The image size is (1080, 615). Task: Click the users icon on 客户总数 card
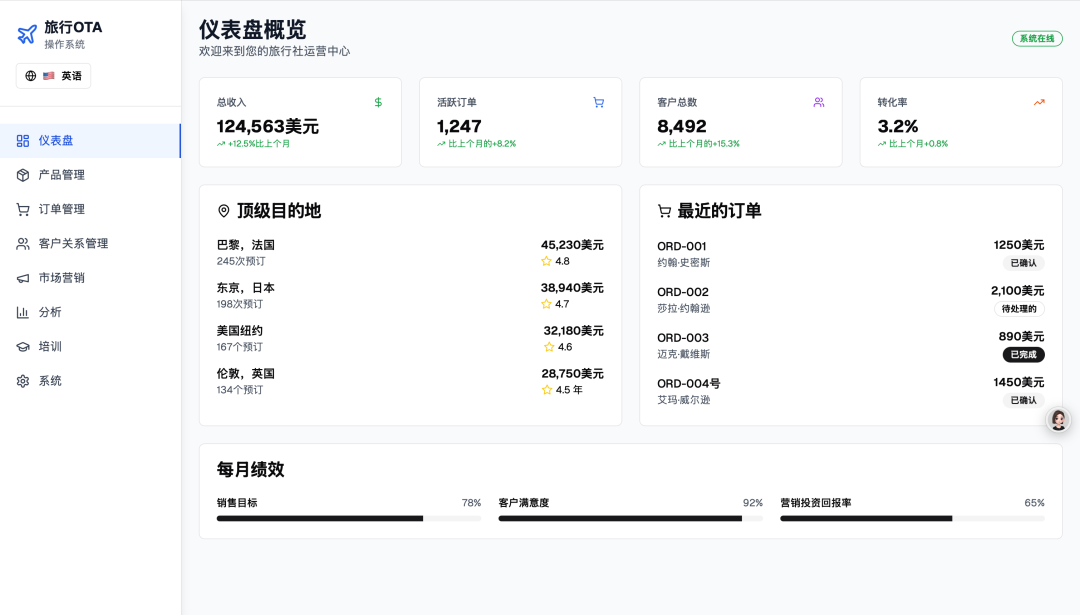(x=819, y=102)
